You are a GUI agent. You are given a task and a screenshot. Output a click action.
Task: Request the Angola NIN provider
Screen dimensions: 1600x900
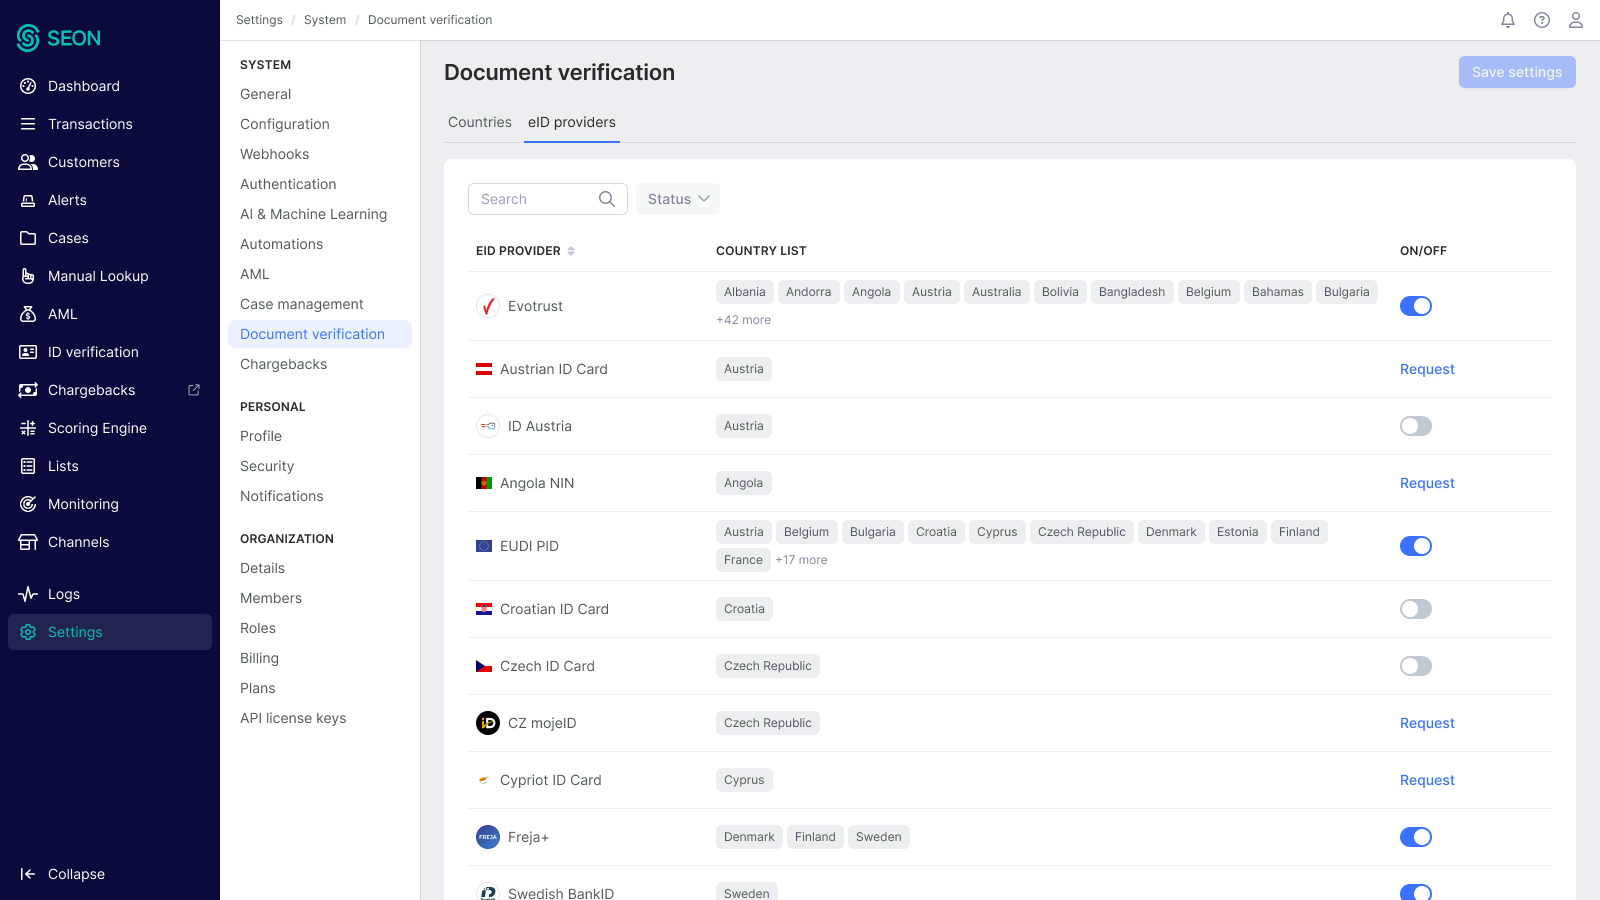click(1427, 483)
